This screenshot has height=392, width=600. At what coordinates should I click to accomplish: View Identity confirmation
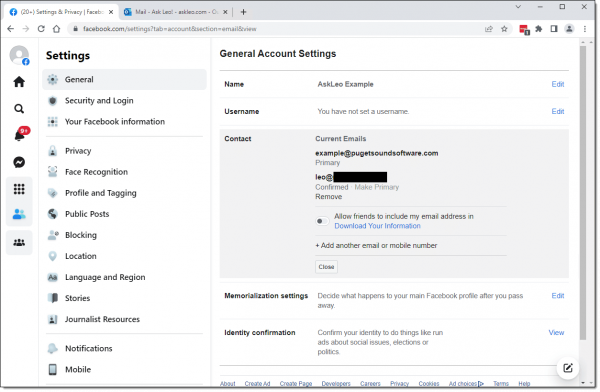pyautogui.click(x=556, y=332)
